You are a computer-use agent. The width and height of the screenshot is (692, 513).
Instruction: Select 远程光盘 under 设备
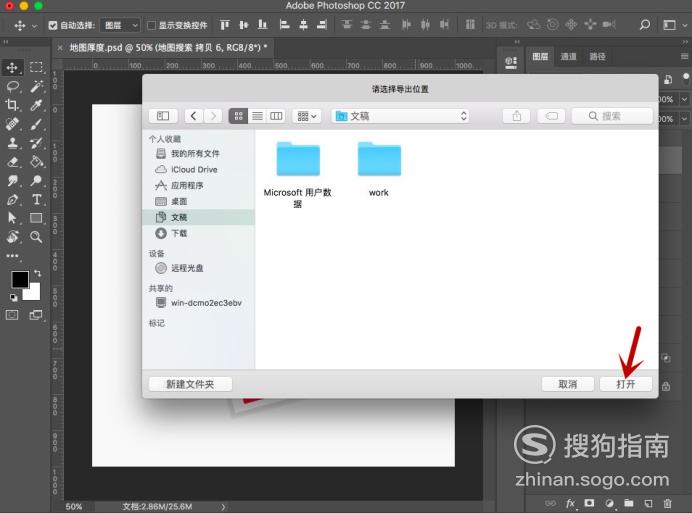pos(199,268)
